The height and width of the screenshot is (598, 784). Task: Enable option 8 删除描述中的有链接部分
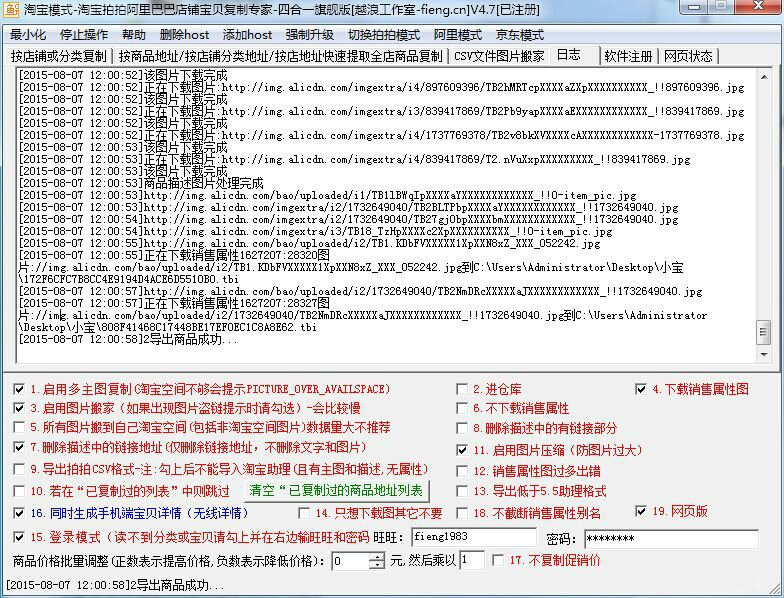[462, 428]
